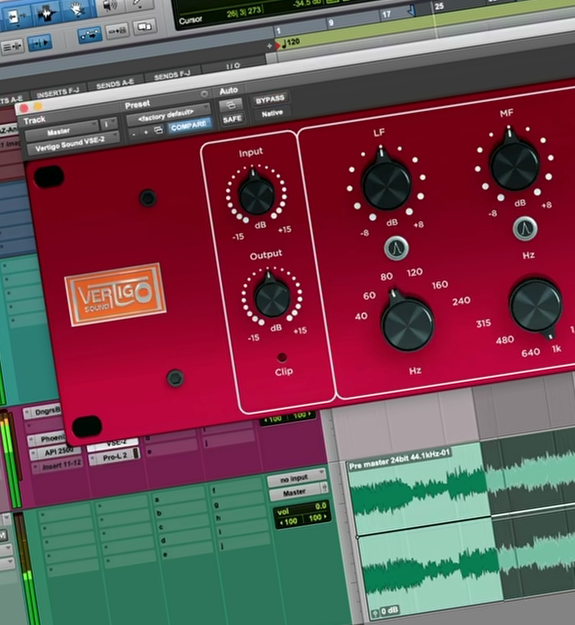The width and height of the screenshot is (575, 625).
Task: Select next preset with plus button
Action: pyautogui.click(x=146, y=132)
